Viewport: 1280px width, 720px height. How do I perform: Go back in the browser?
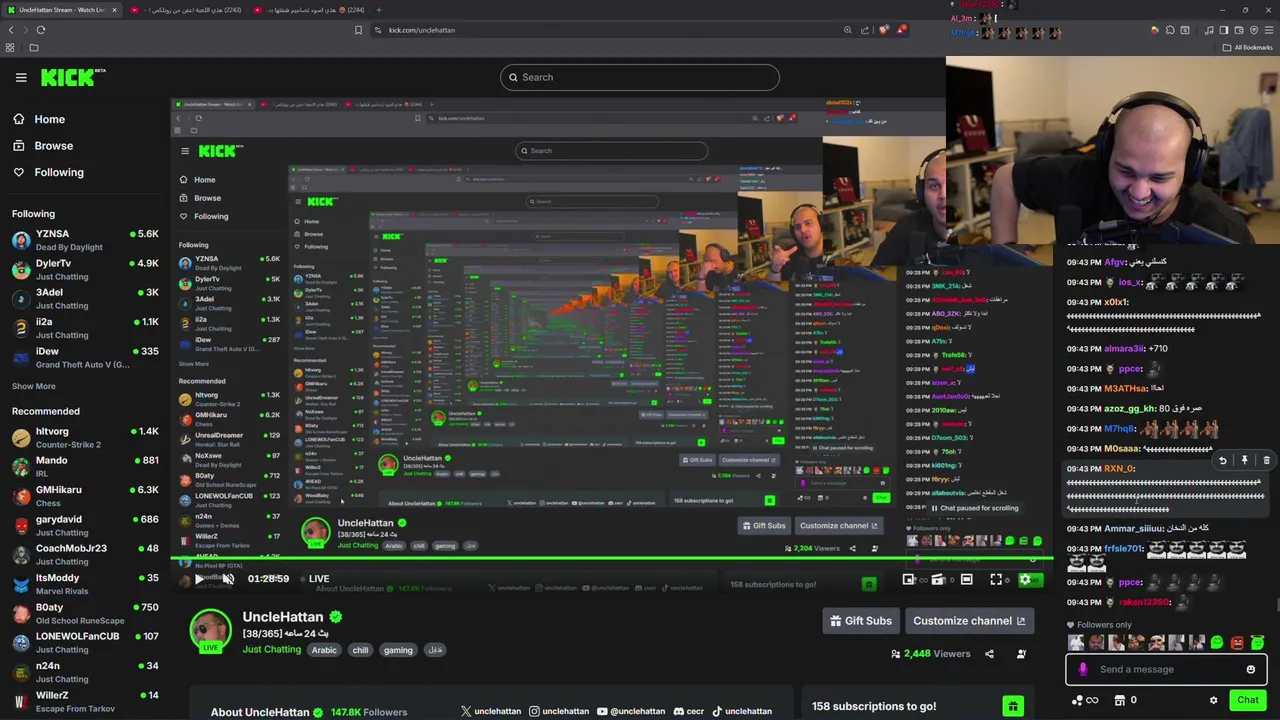(x=11, y=30)
